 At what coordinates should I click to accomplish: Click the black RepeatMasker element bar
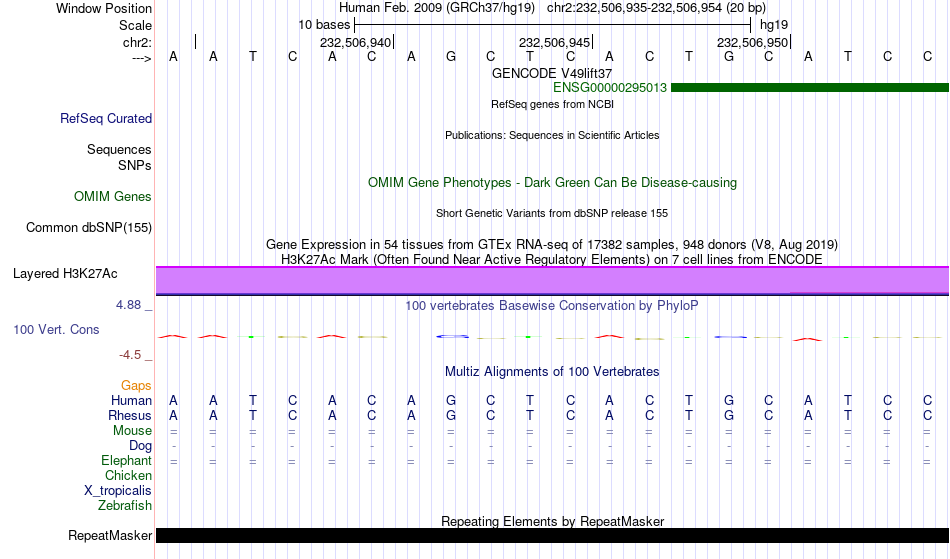[x=553, y=535]
